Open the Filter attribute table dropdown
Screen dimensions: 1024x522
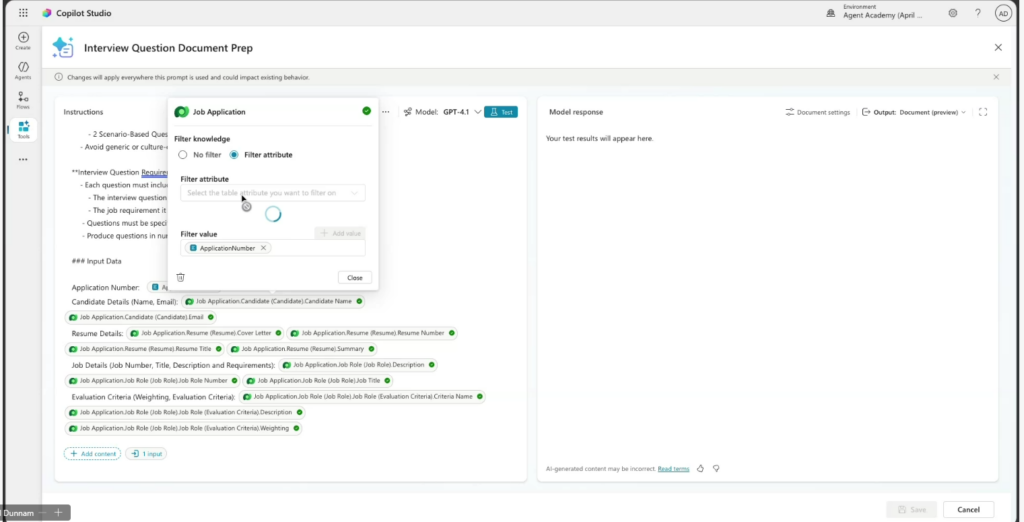tap(272, 193)
